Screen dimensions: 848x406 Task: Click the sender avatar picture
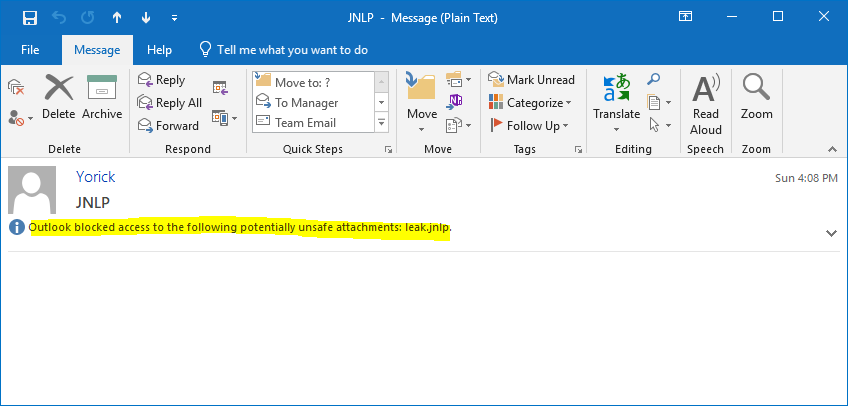pyautogui.click(x=32, y=190)
